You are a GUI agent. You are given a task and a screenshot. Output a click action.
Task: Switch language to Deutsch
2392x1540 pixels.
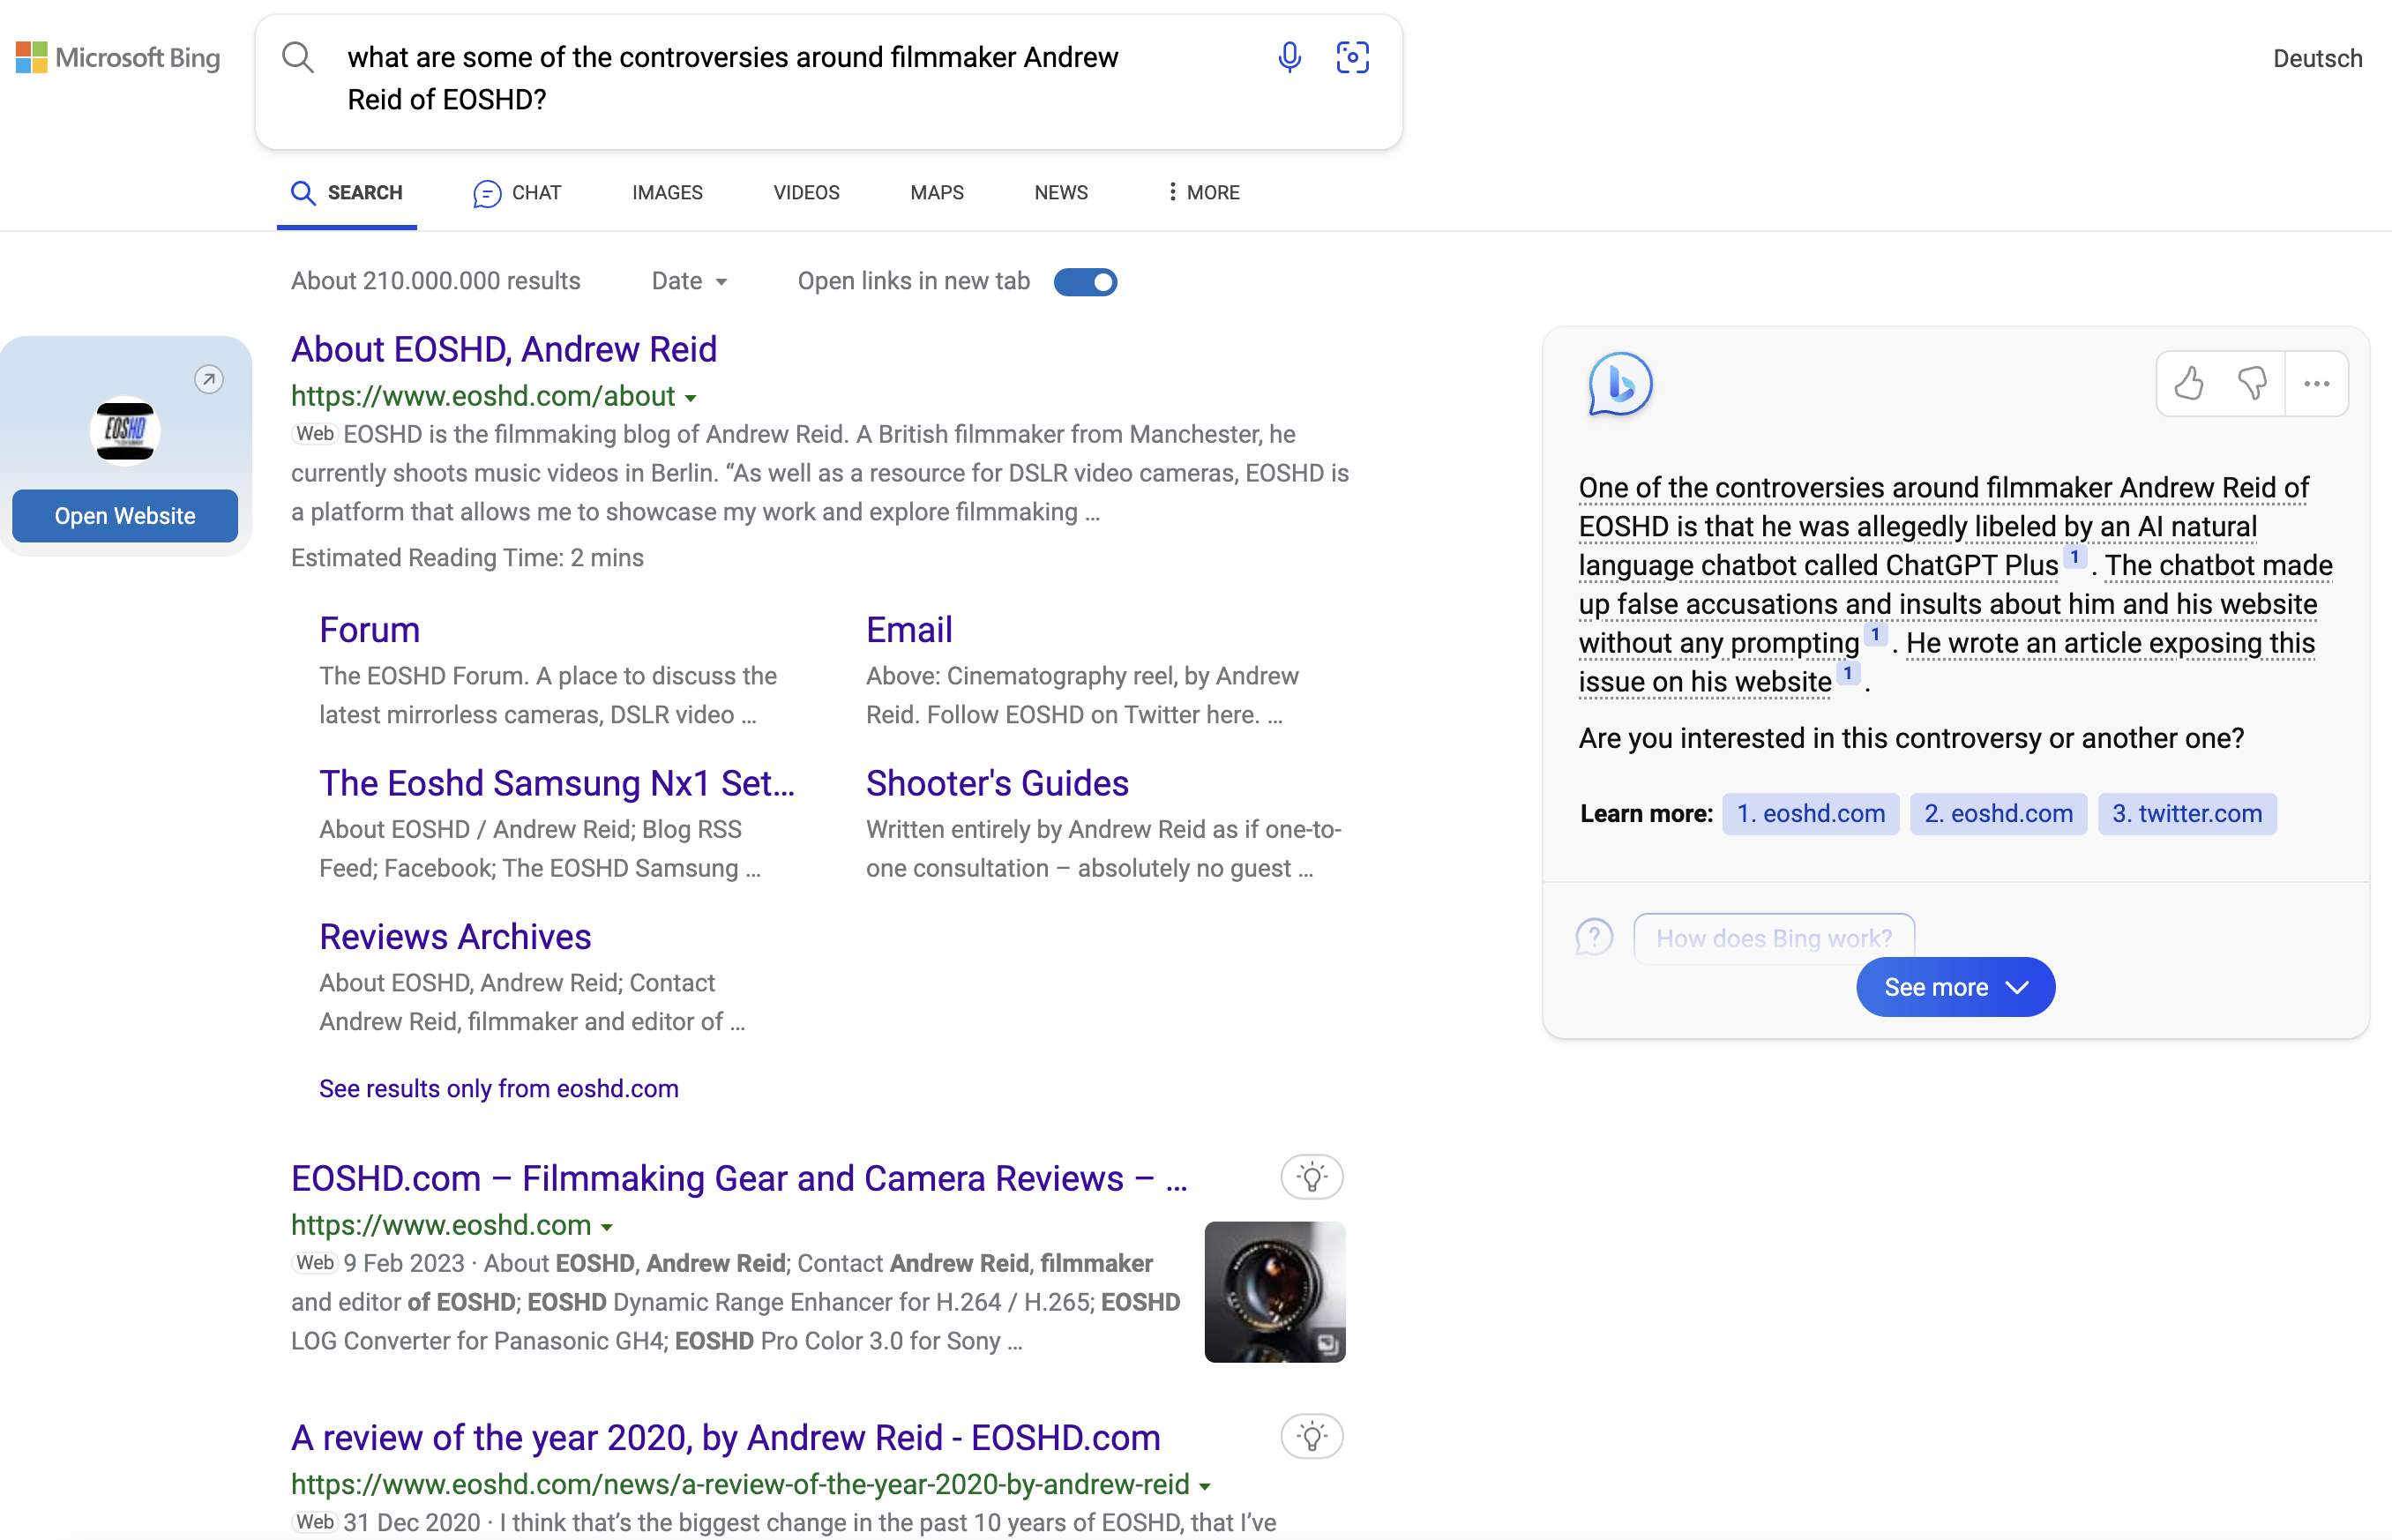(x=2317, y=58)
